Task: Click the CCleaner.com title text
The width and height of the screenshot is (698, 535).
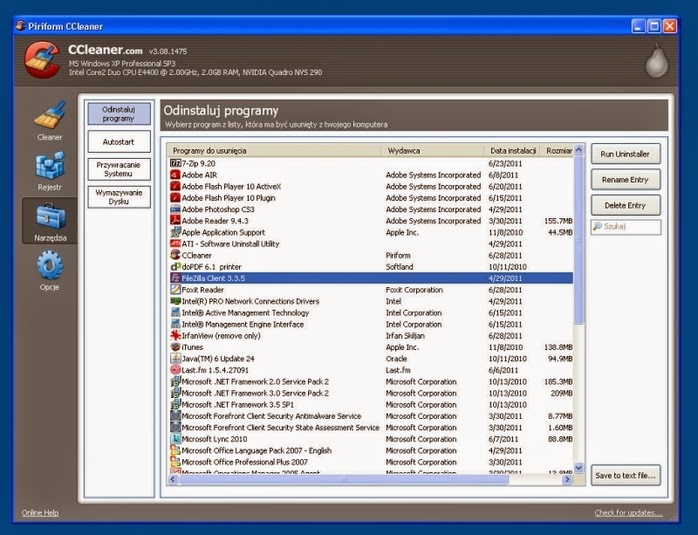Action: pyautogui.click(x=106, y=50)
